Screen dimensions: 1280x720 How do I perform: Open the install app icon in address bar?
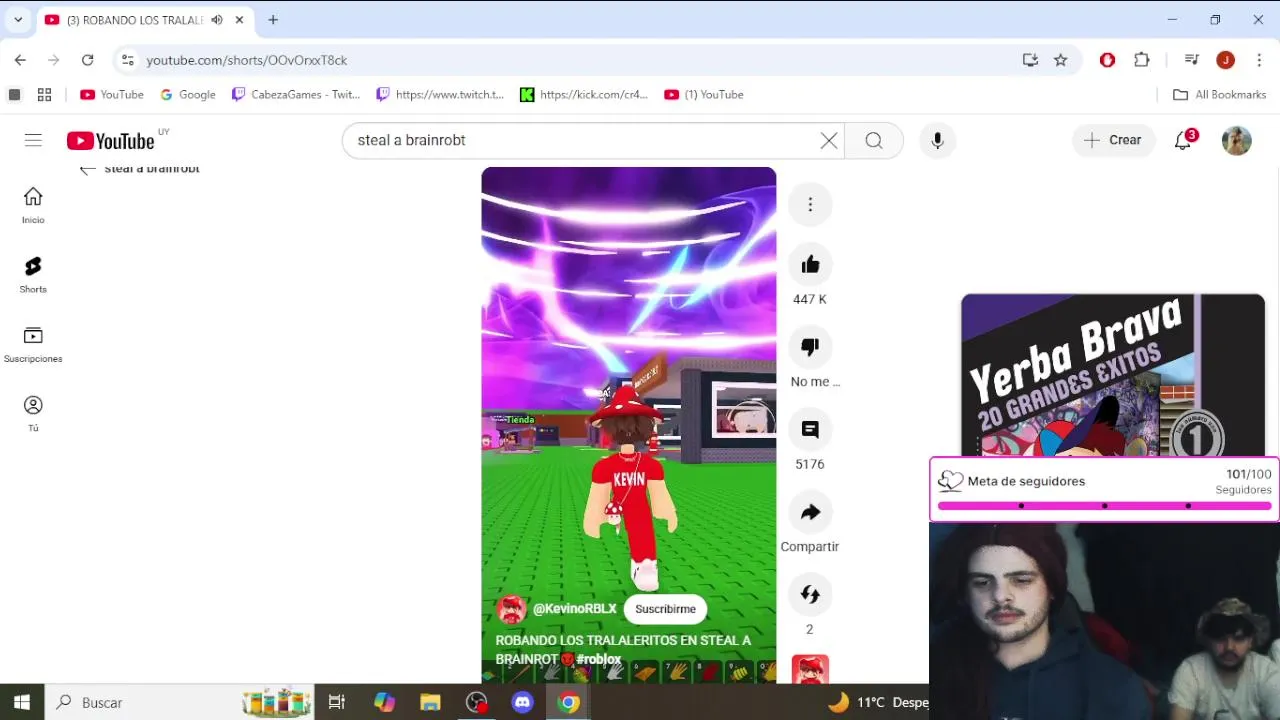(1031, 60)
